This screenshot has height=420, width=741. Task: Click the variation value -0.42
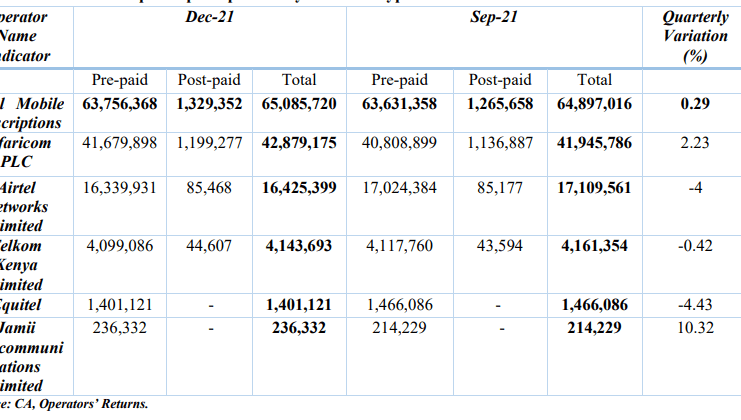[695, 246]
